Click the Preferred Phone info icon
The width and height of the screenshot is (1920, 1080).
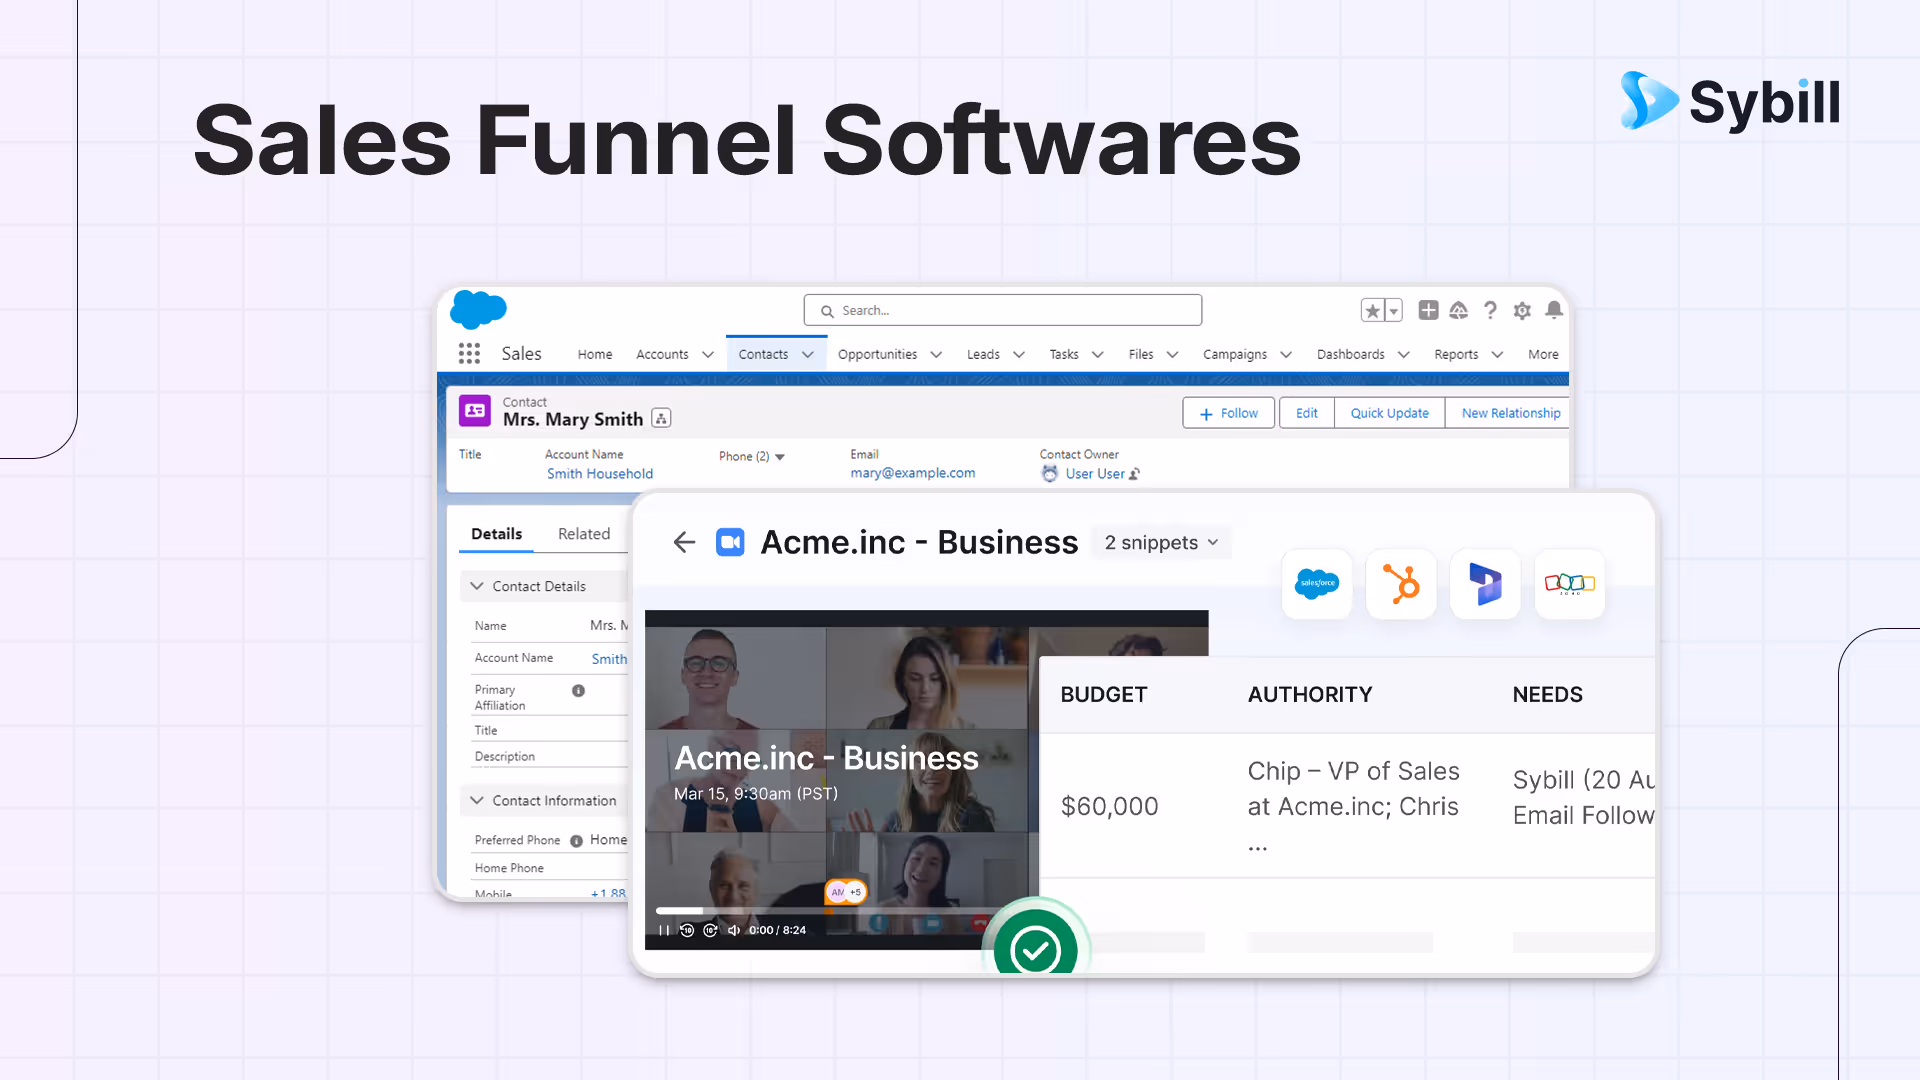[x=576, y=841]
